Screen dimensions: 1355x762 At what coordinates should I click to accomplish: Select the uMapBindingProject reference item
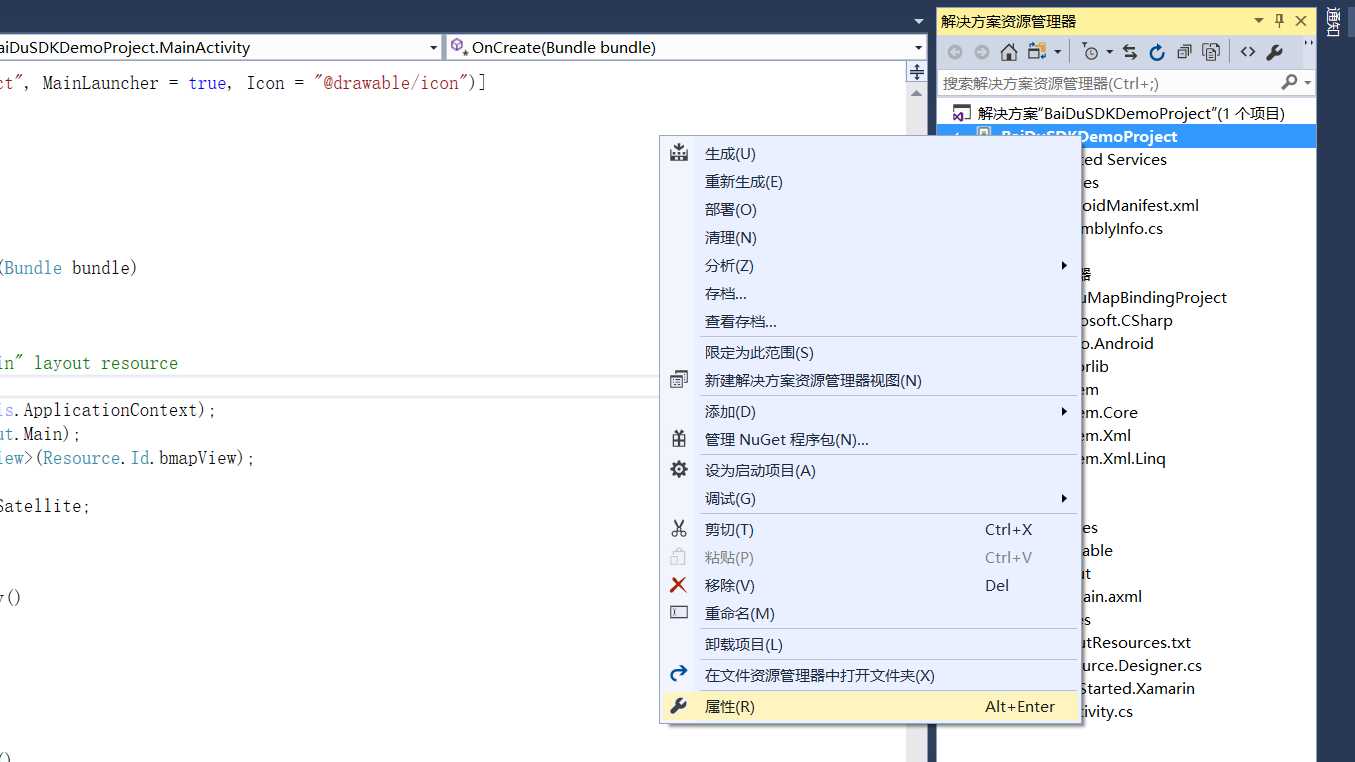pyautogui.click(x=1154, y=297)
